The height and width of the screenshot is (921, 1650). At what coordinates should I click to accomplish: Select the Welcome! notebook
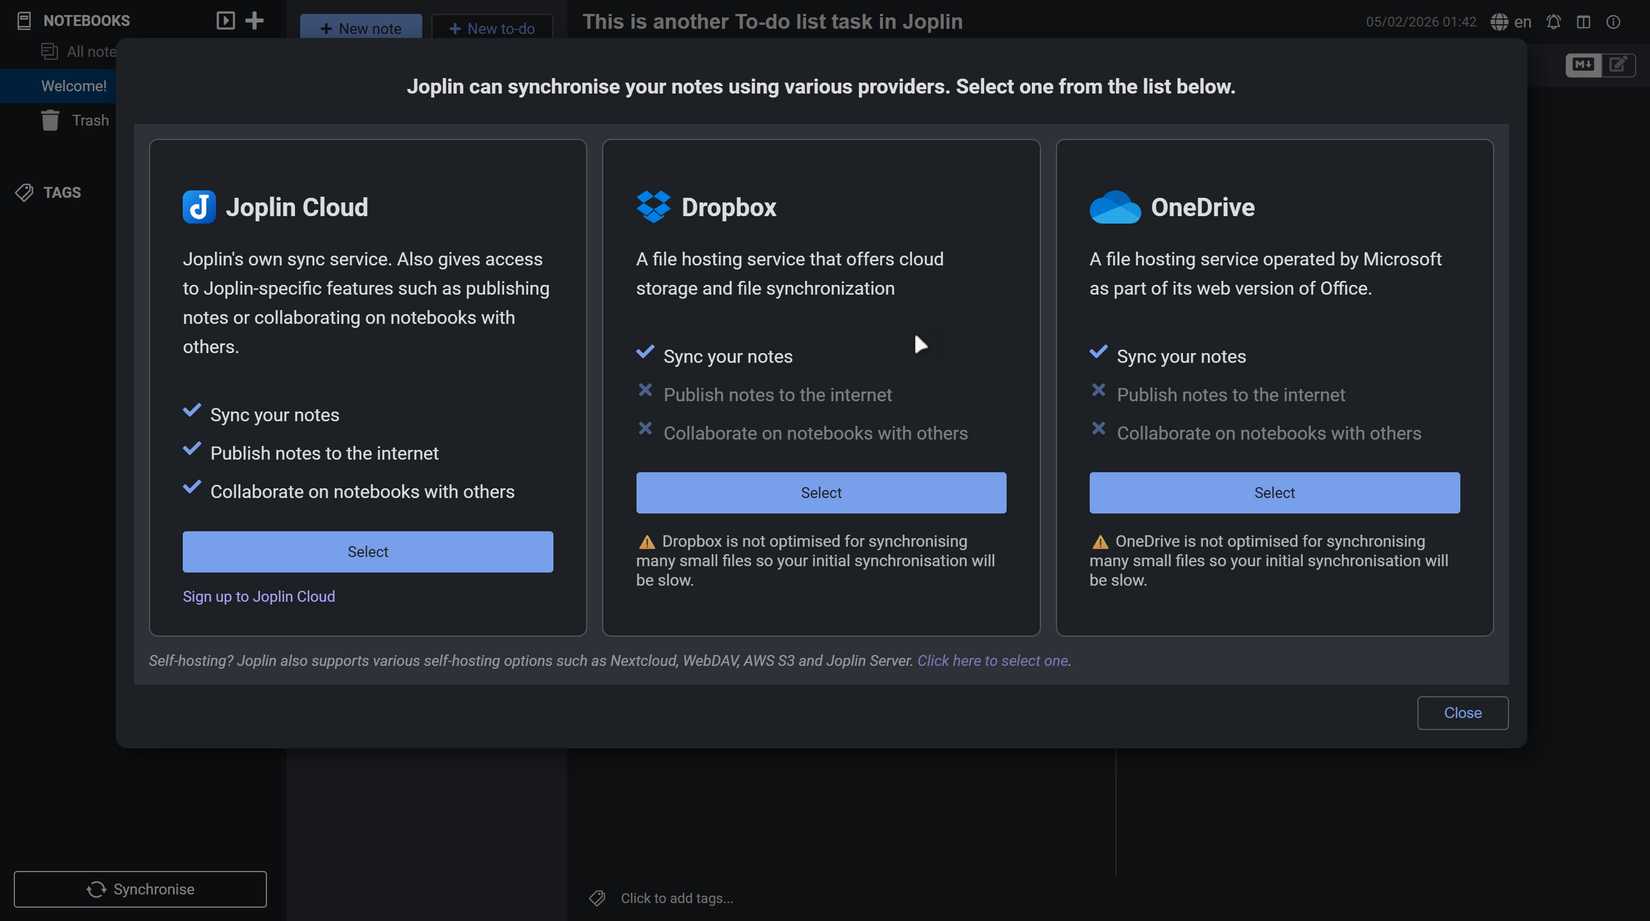click(x=73, y=86)
